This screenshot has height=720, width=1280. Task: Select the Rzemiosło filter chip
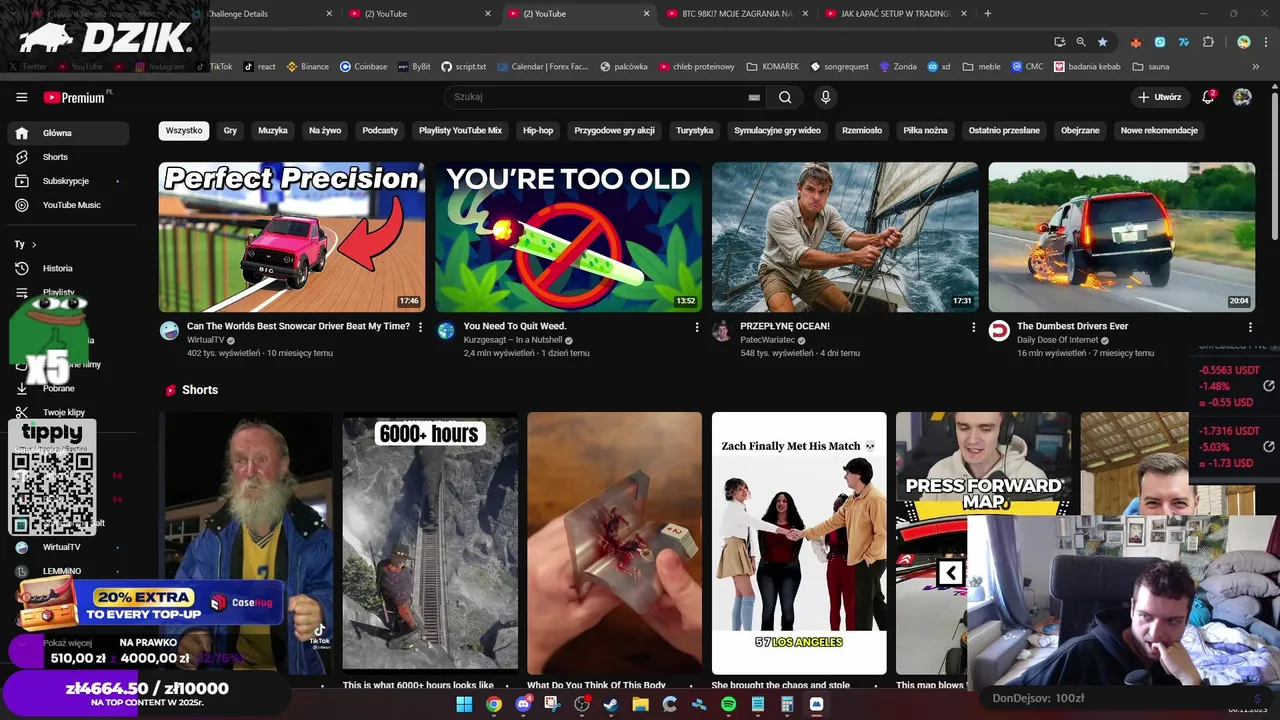tap(862, 130)
